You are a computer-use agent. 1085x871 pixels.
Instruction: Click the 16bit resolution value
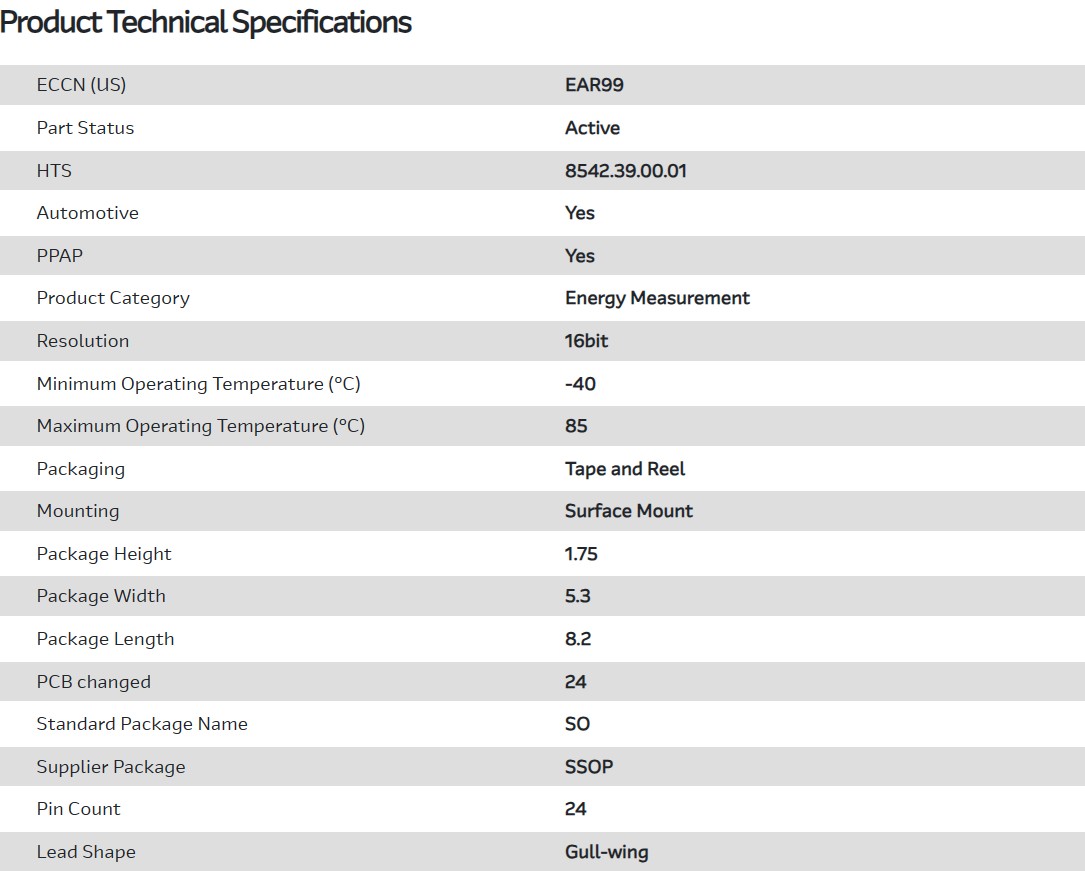[586, 341]
